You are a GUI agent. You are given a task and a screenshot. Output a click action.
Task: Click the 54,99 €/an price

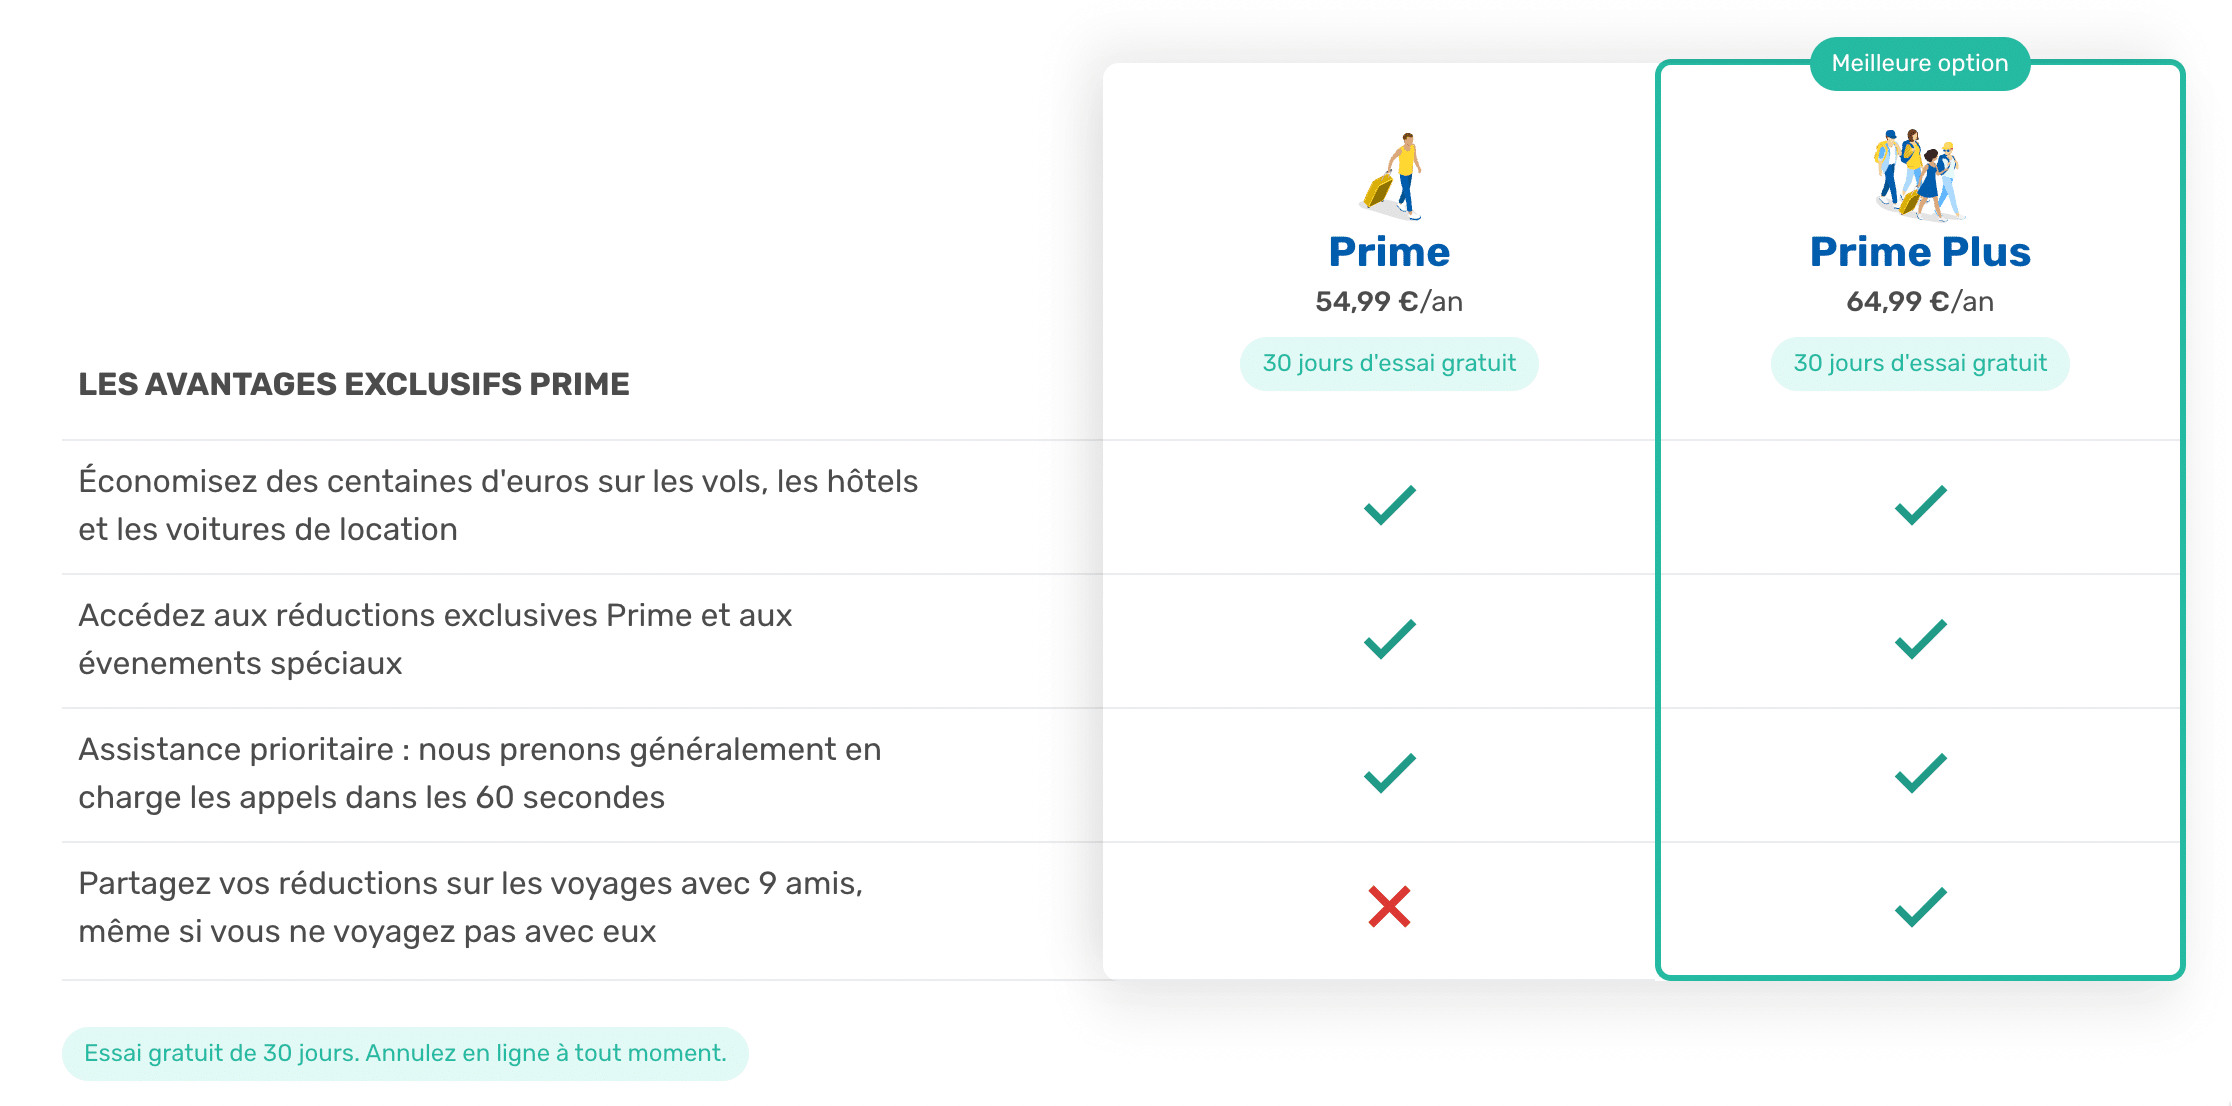pos(1389,301)
